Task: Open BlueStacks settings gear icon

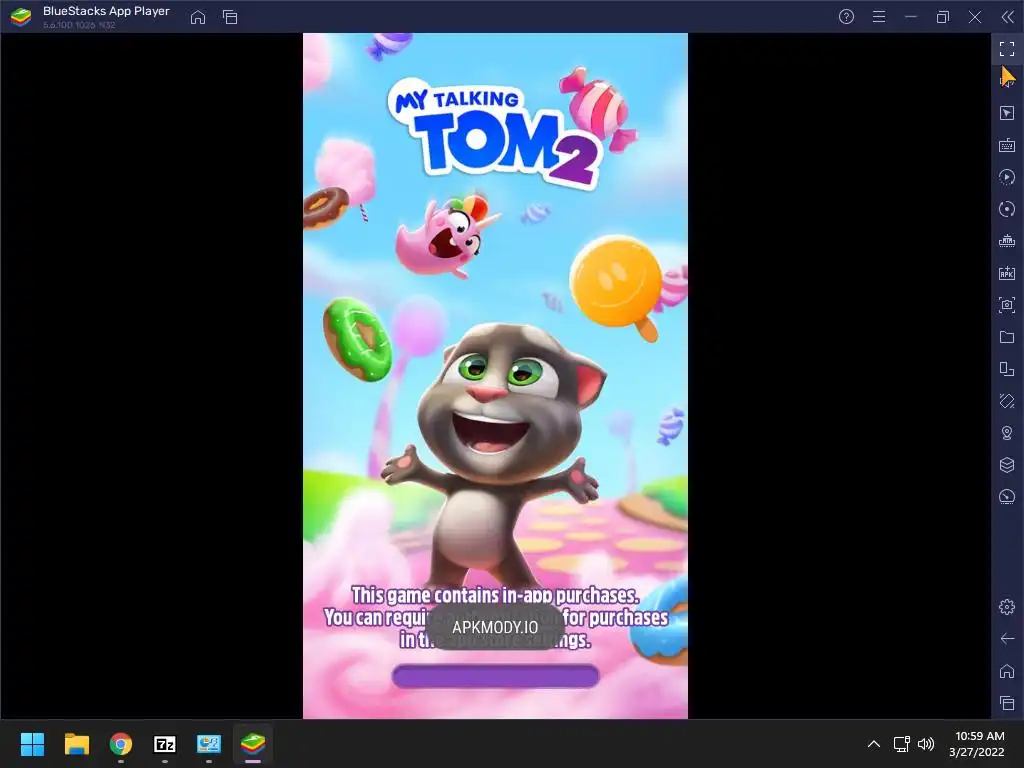Action: 1007,607
